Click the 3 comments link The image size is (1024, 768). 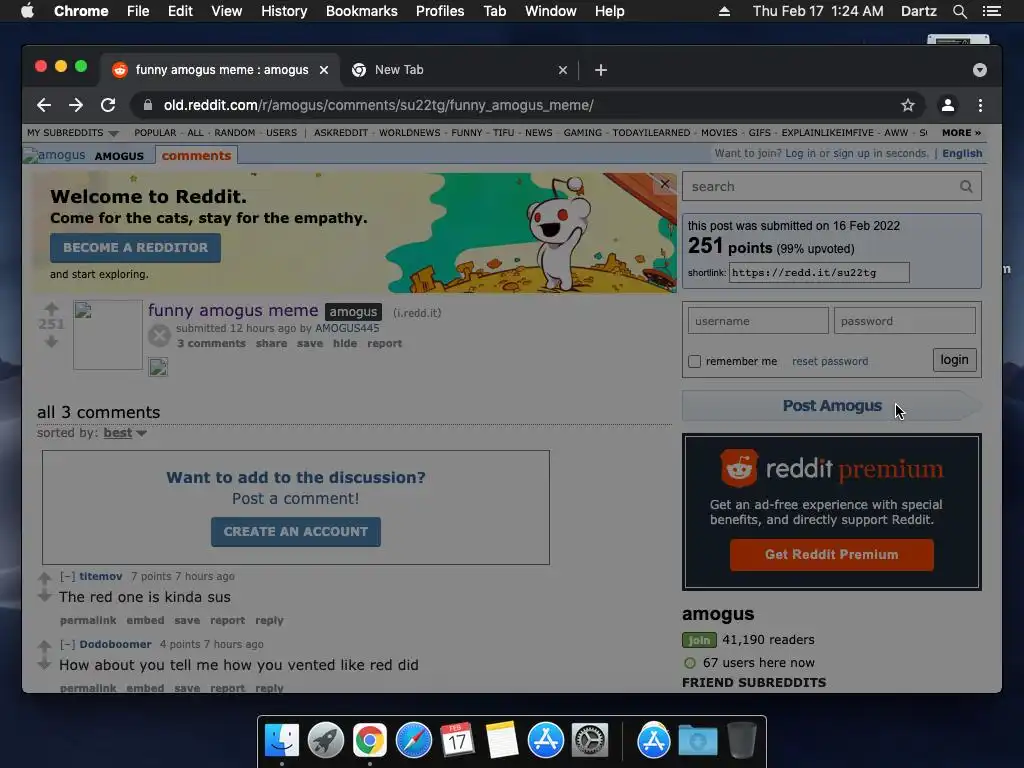[x=212, y=344]
